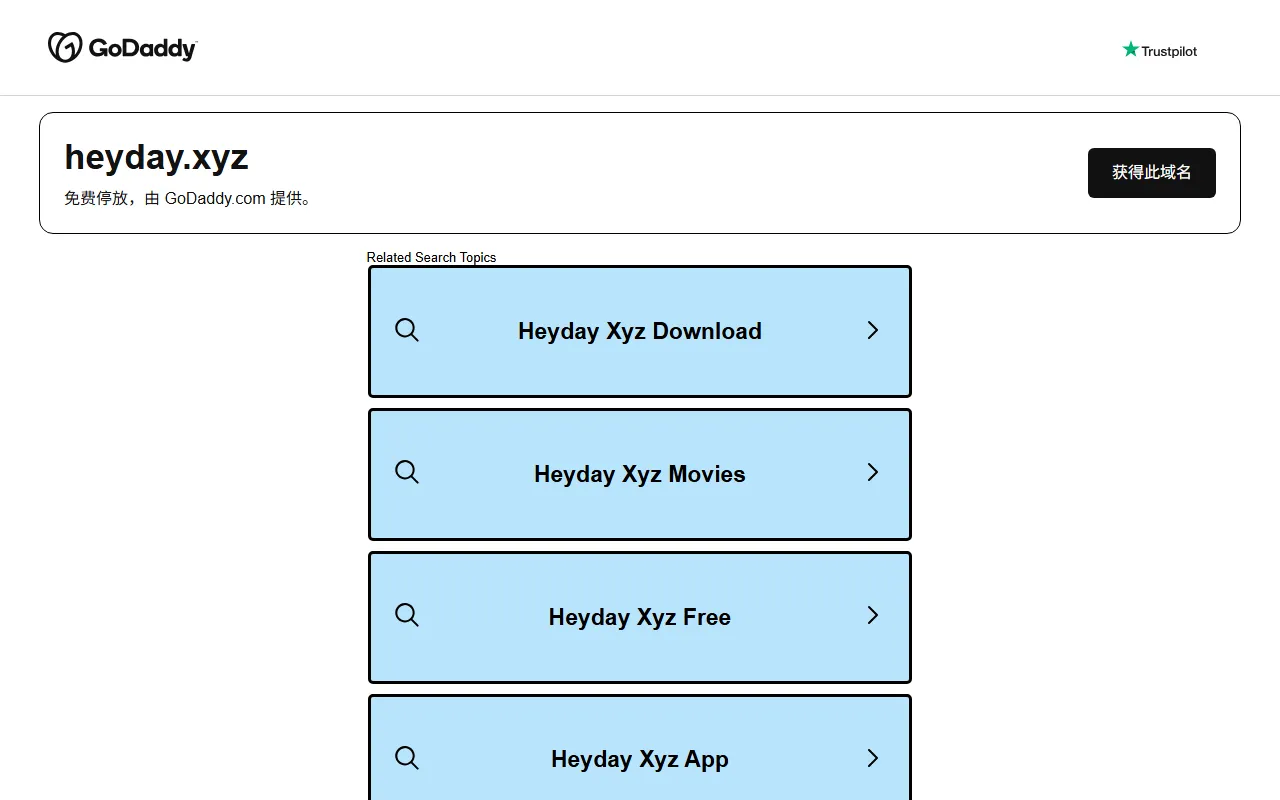
Task: Expand the chevron on Heyday Xyz Free
Action: 872,616
